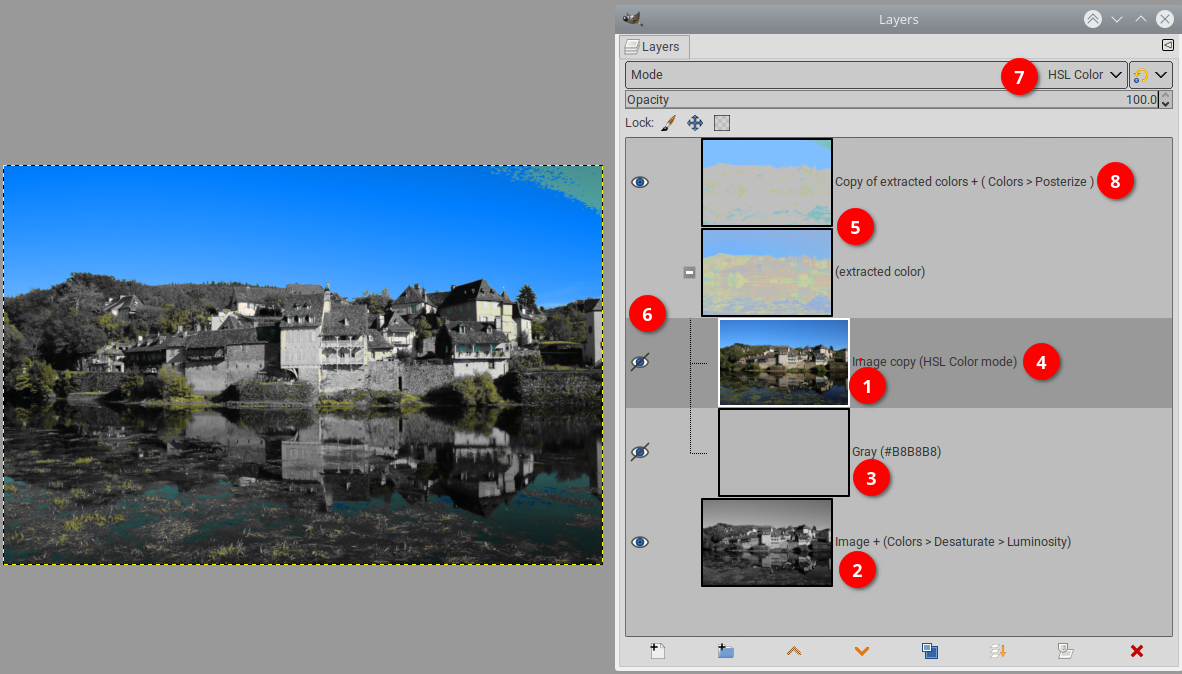Lock alpha channel checkerboard icon
Image resolution: width=1182 pixels, height=674 pixels.
coord(722,123)
